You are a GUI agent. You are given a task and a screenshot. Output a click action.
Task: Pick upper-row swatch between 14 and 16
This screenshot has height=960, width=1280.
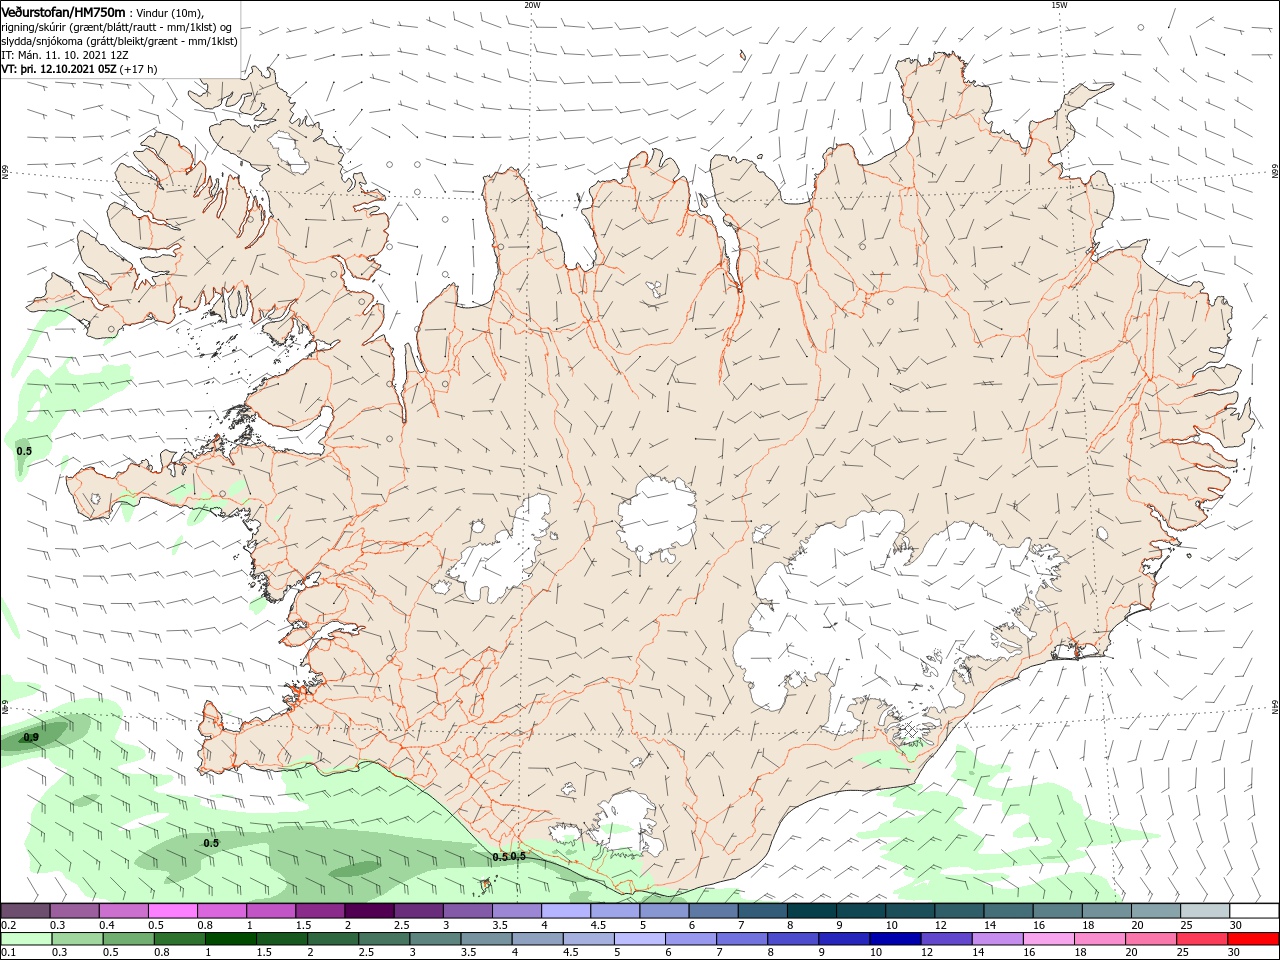[1007, 911]
